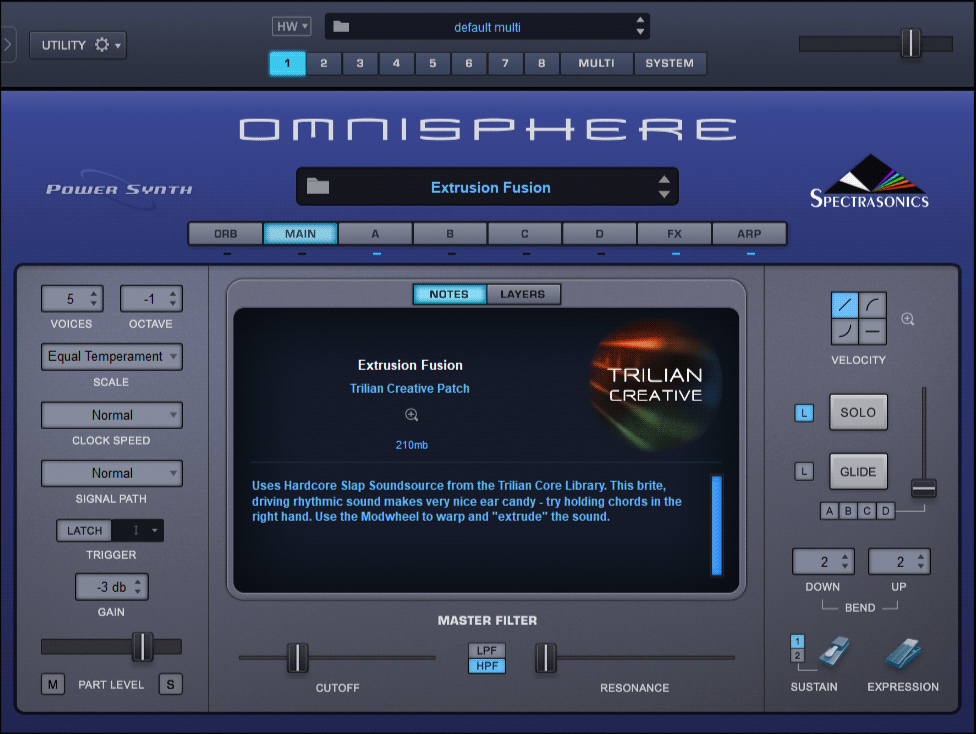Click the patch notes scrollbar
The image size is (976, 734).
pyautogui.click(x=716, y=525)
